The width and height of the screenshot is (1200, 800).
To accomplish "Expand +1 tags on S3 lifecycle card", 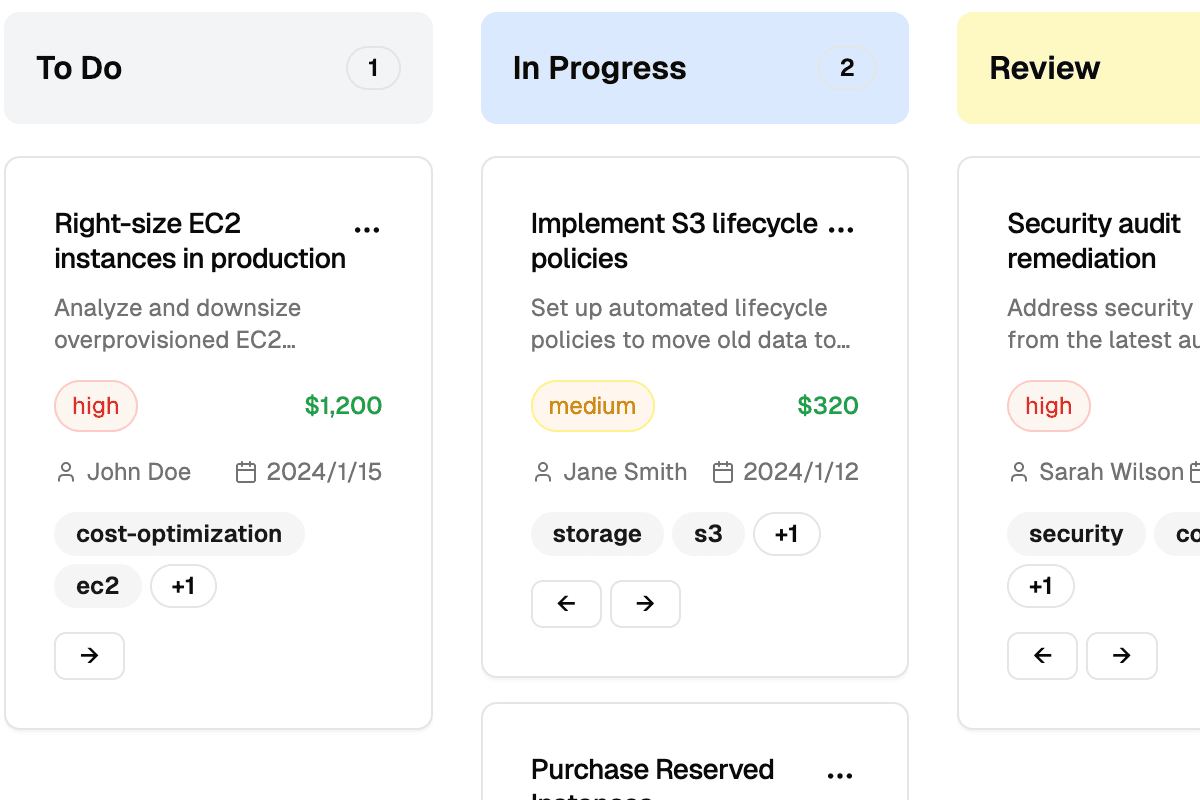I will coord(786,534).
